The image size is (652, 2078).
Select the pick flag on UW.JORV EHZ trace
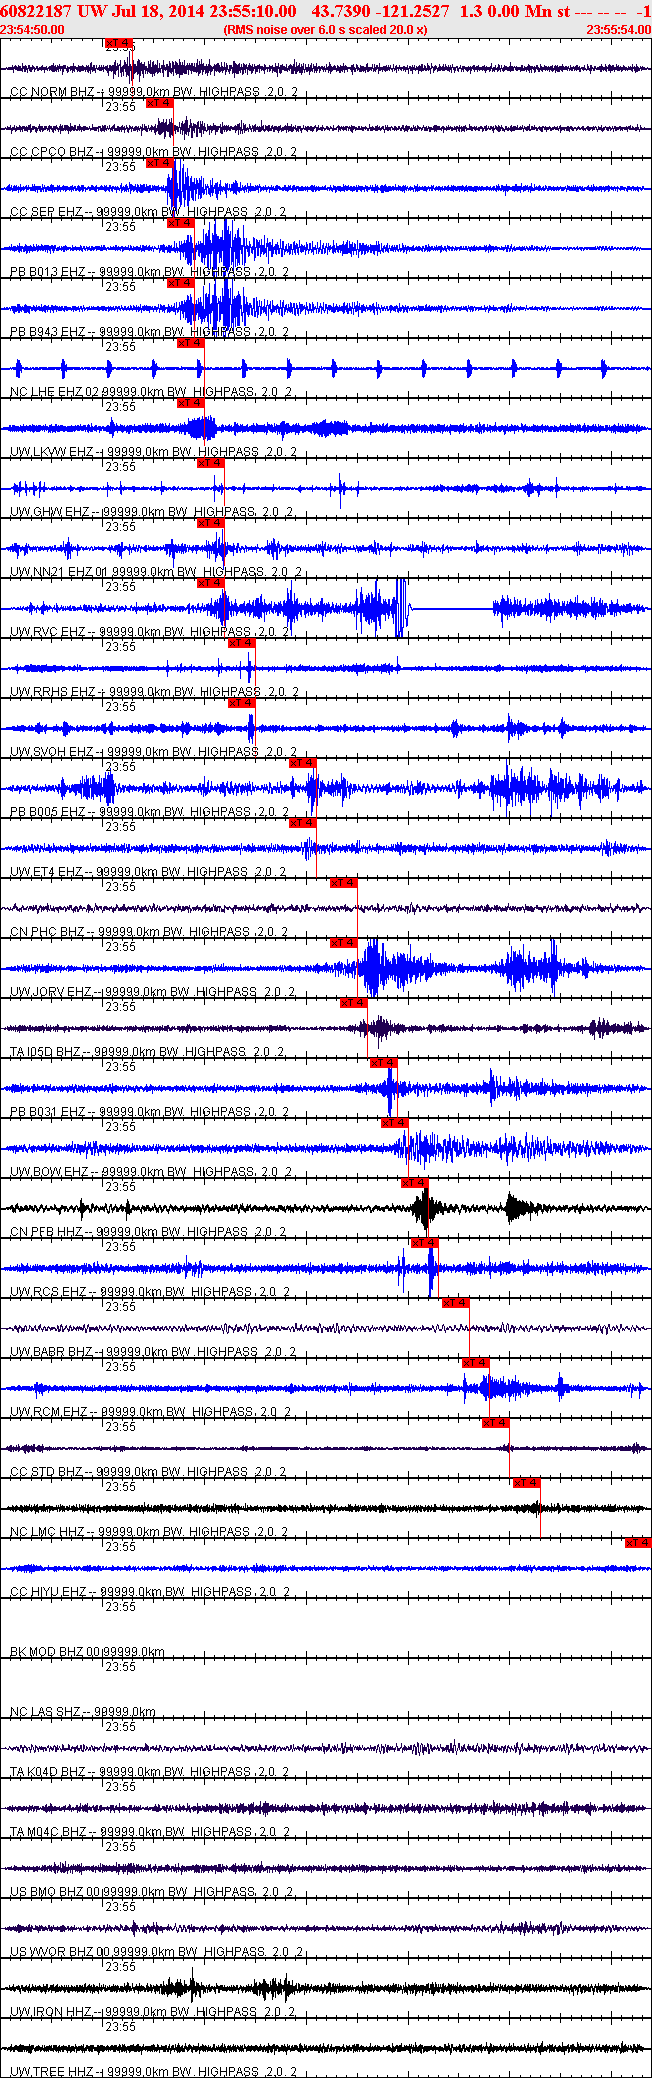pyautogui.click(x=343, y=943)
